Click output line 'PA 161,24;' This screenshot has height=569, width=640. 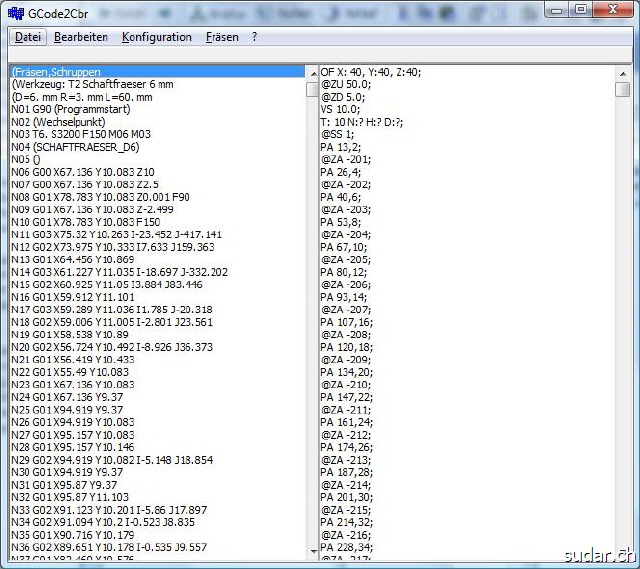coord(347,422)
